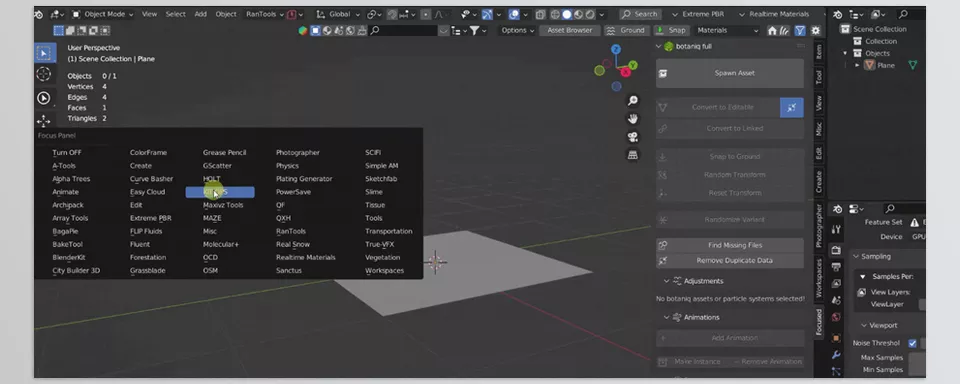The image size is (960, 384).
Task: Select the 3D Cursor tool
Action: 43,75
